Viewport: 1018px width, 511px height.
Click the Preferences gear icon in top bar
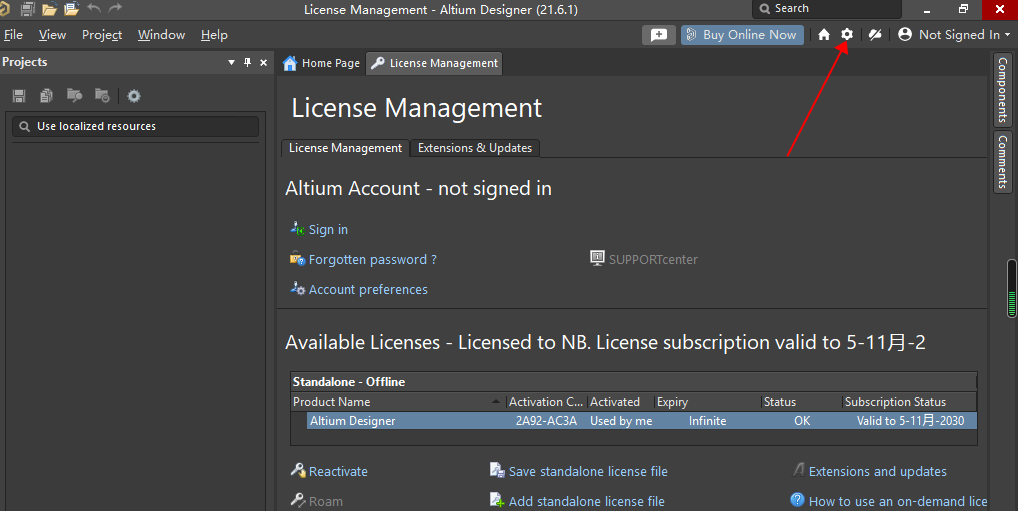(x=847, y=34)
